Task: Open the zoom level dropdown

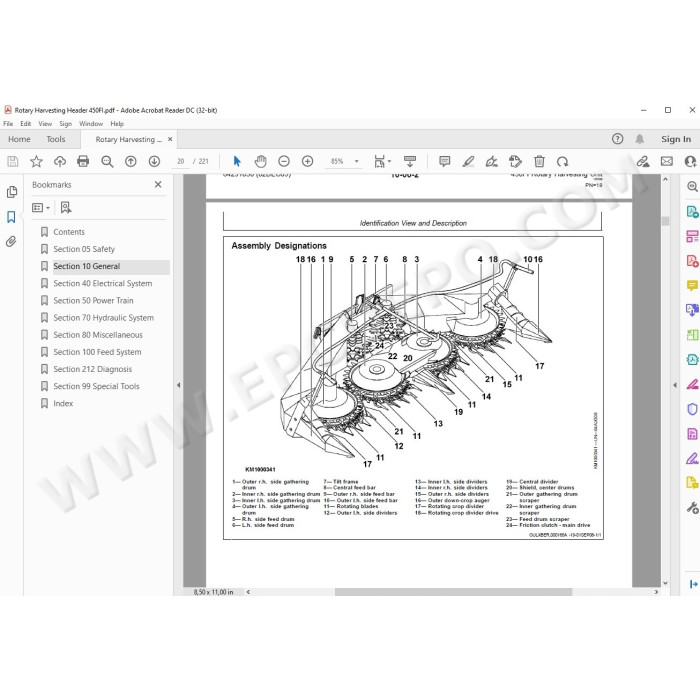Action: (357, 161)
